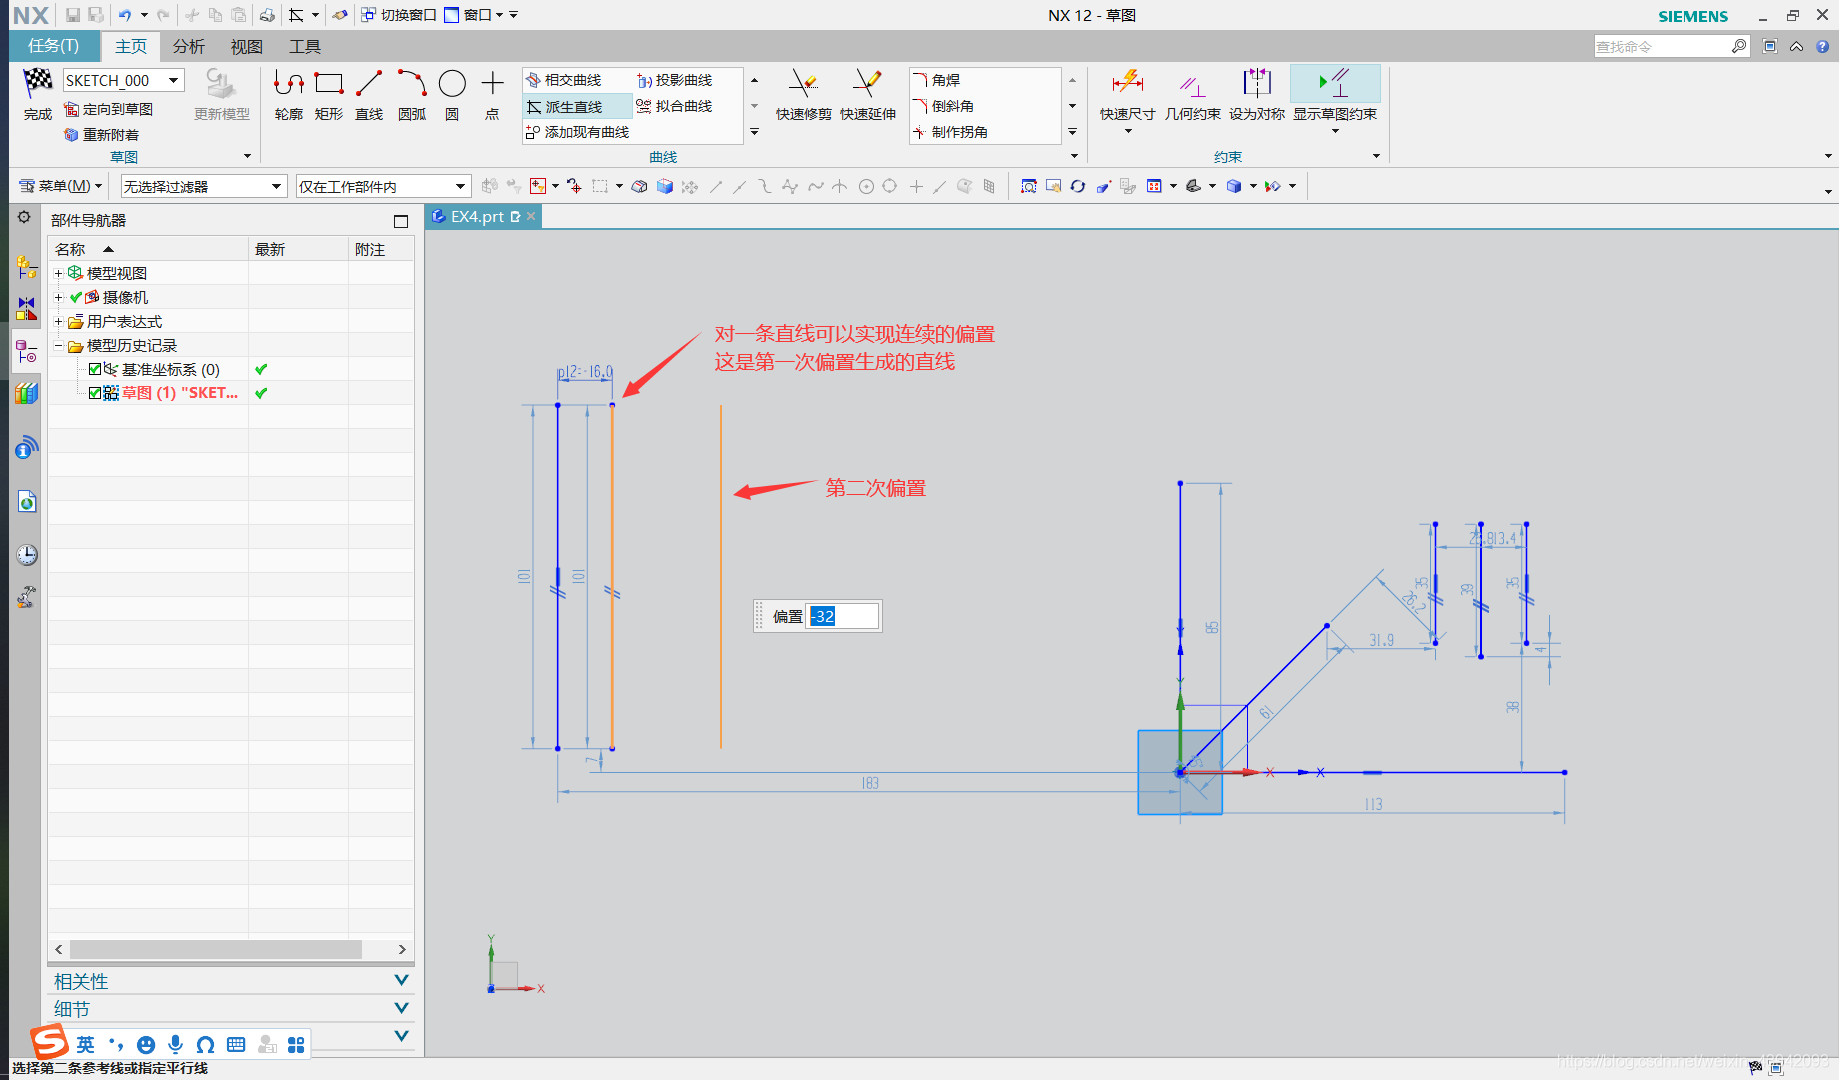Toggle Display Sketch Constraints (显示草图约束)
Screen dimensions: 1839x1080
point(1335,95)
